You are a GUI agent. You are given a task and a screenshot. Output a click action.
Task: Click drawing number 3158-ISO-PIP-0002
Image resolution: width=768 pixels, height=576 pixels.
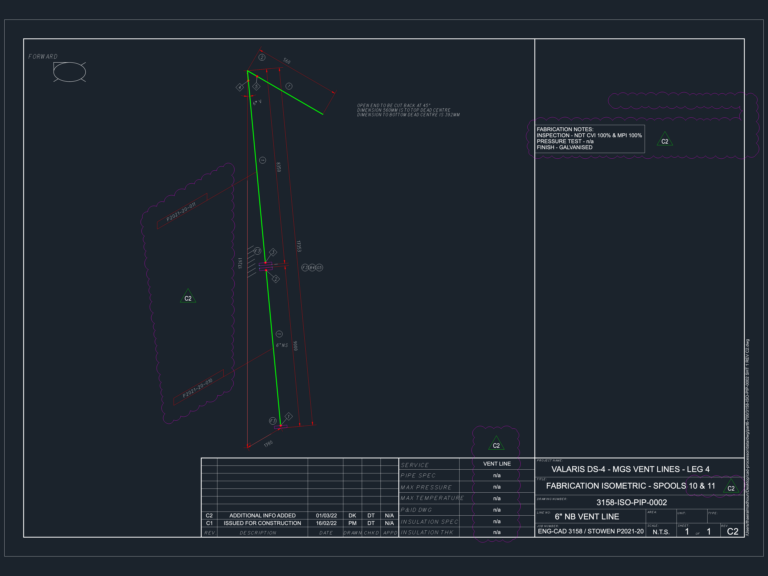click(x=631, y=502)
